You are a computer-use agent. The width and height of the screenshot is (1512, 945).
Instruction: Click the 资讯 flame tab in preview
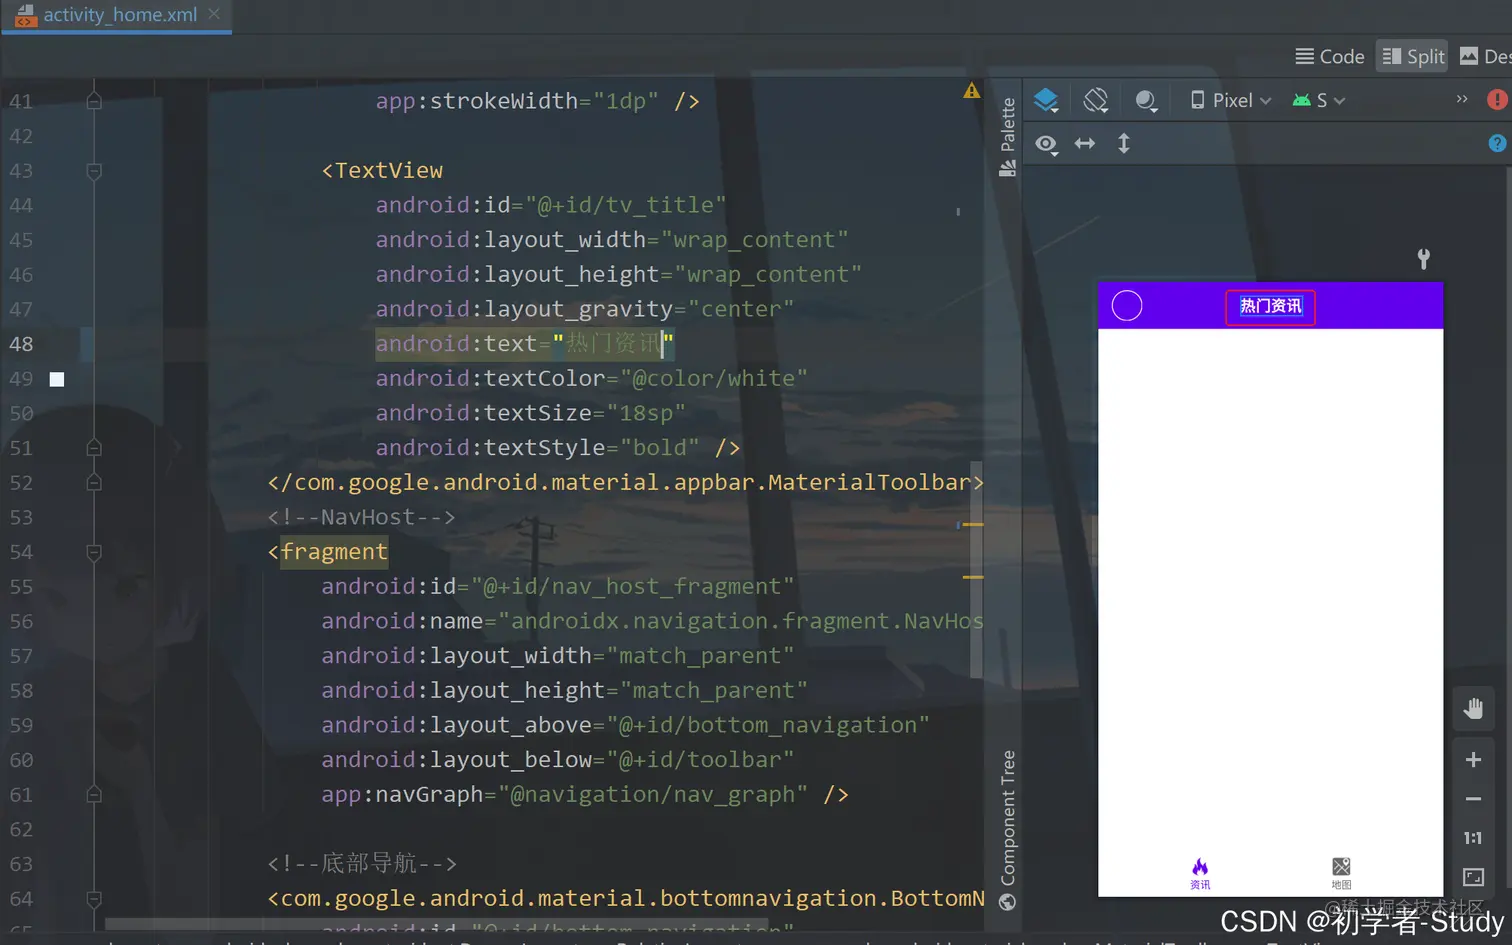1200,873
